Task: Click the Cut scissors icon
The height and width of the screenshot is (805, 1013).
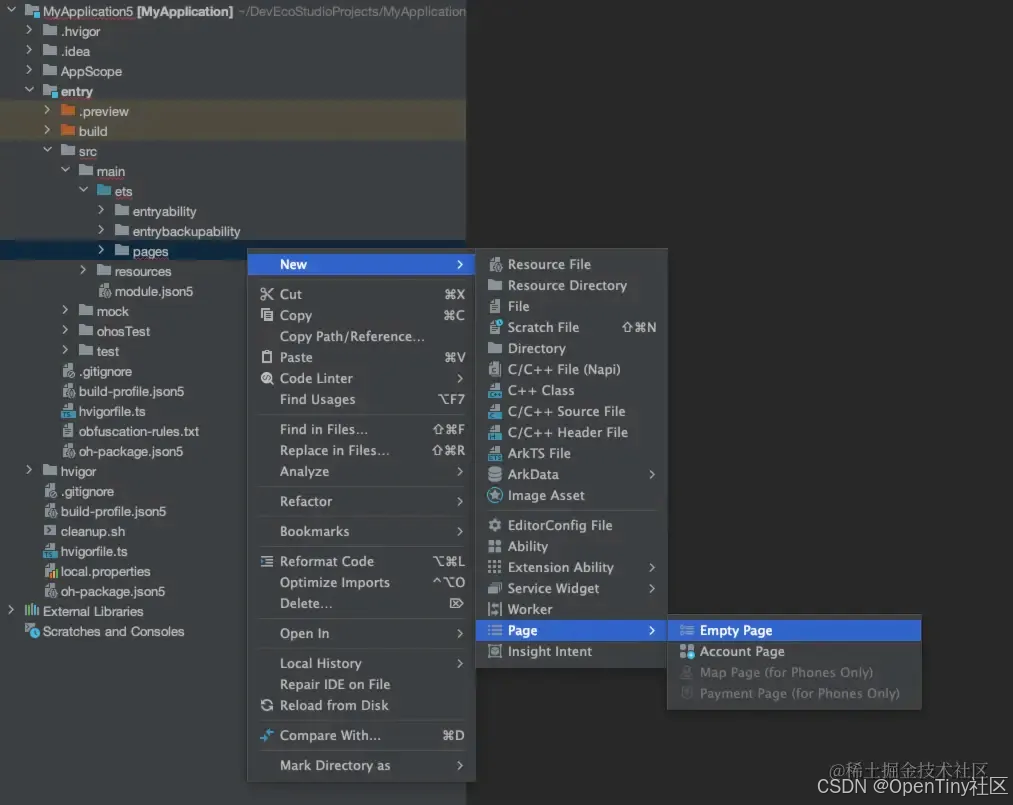Action: 267,294
